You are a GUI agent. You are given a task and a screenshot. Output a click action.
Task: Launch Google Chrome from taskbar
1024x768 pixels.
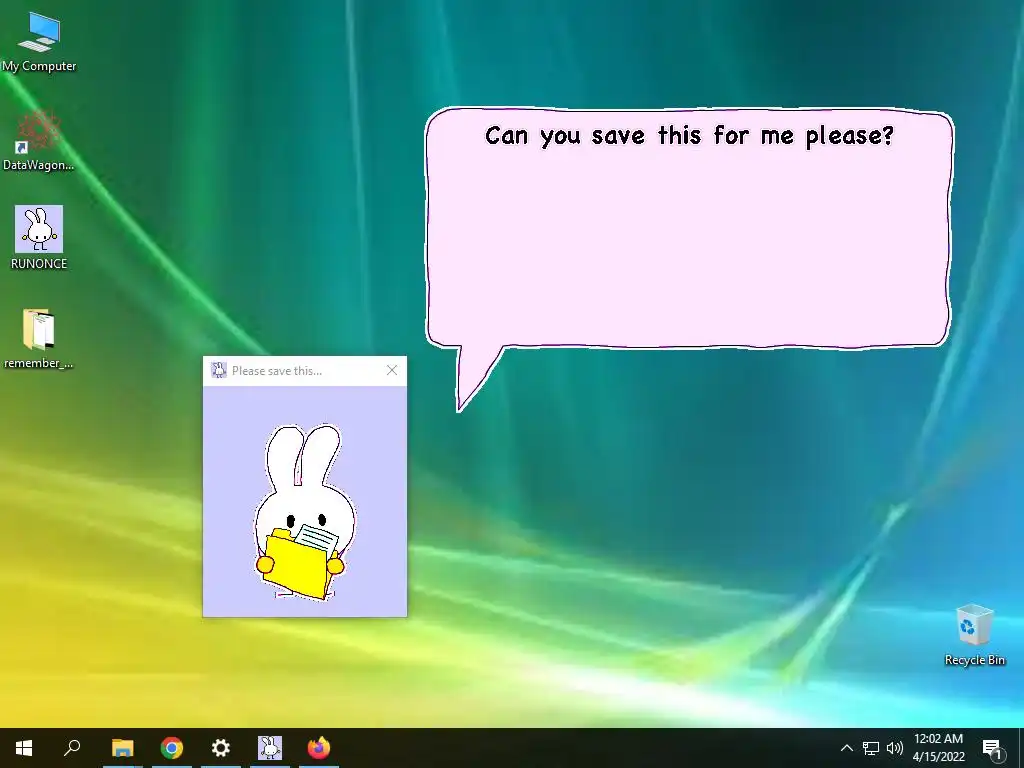[172, 748]
